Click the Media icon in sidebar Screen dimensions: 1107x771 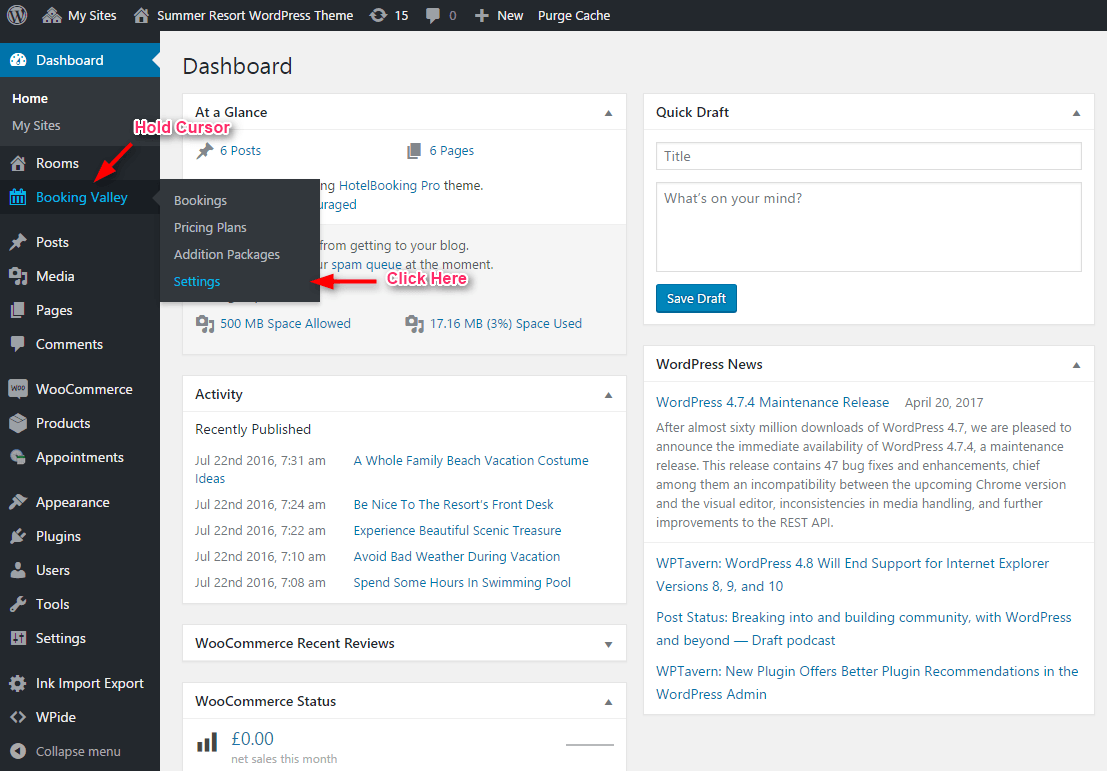click(x=18, y=276)
